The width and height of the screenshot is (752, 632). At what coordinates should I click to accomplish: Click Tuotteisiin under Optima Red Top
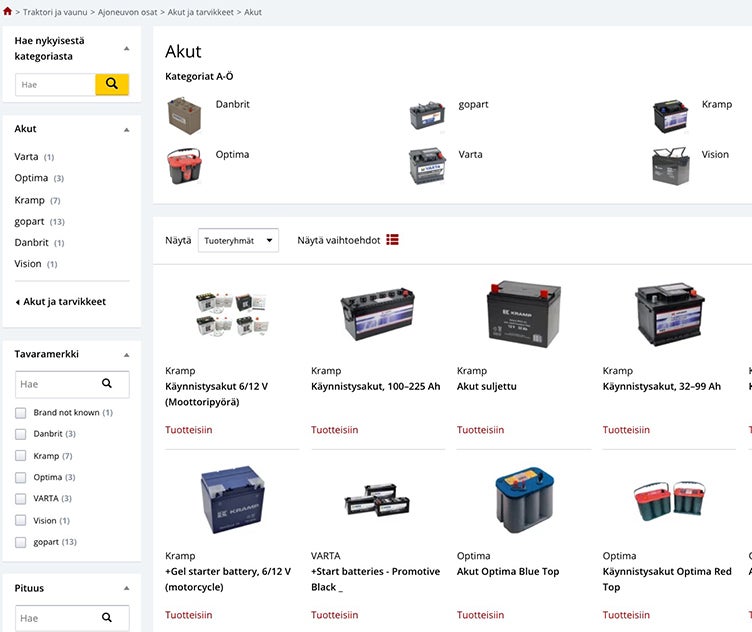(626, 615)
